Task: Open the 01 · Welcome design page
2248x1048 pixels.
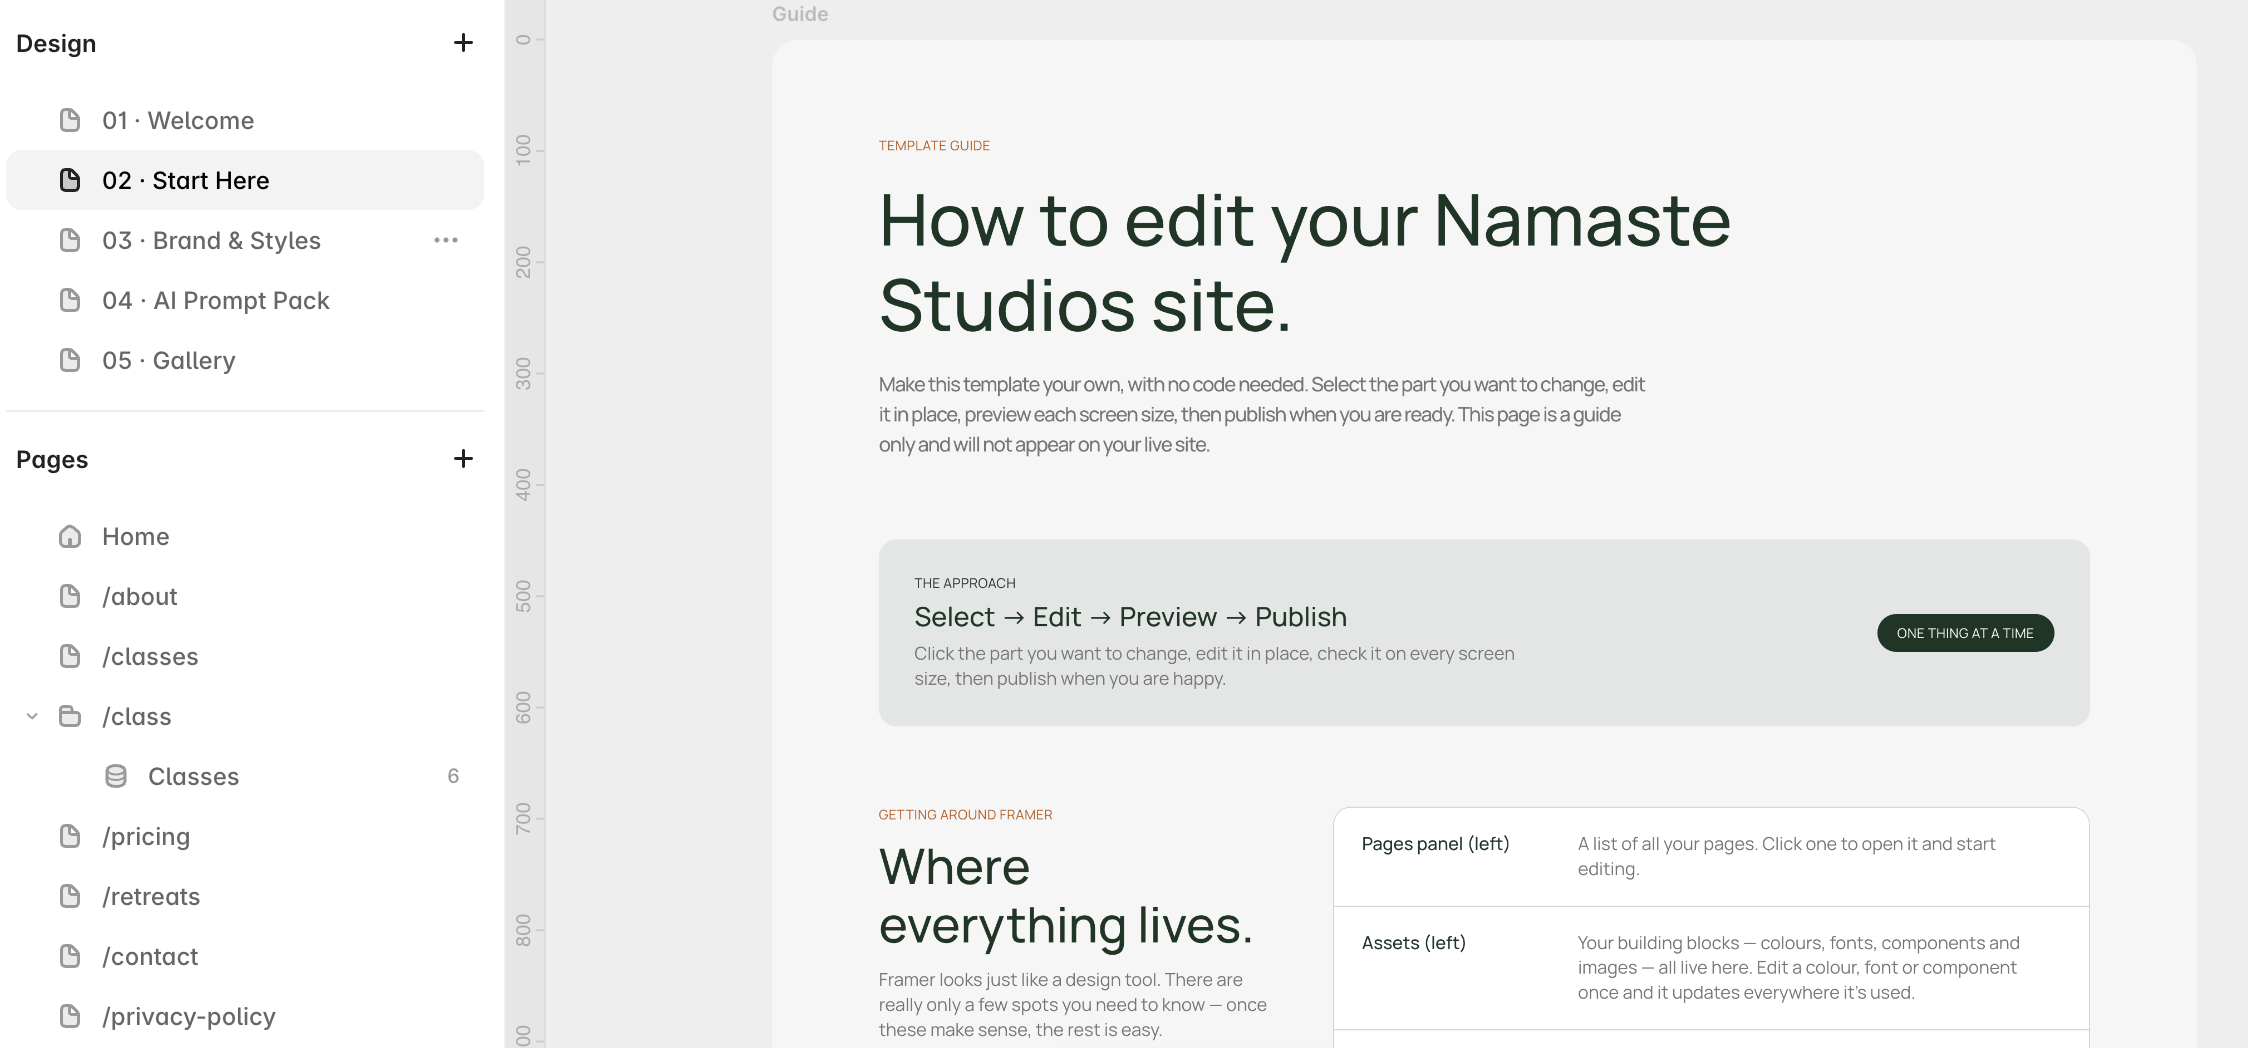Action: pyautogui.click(x=245, y=120)
